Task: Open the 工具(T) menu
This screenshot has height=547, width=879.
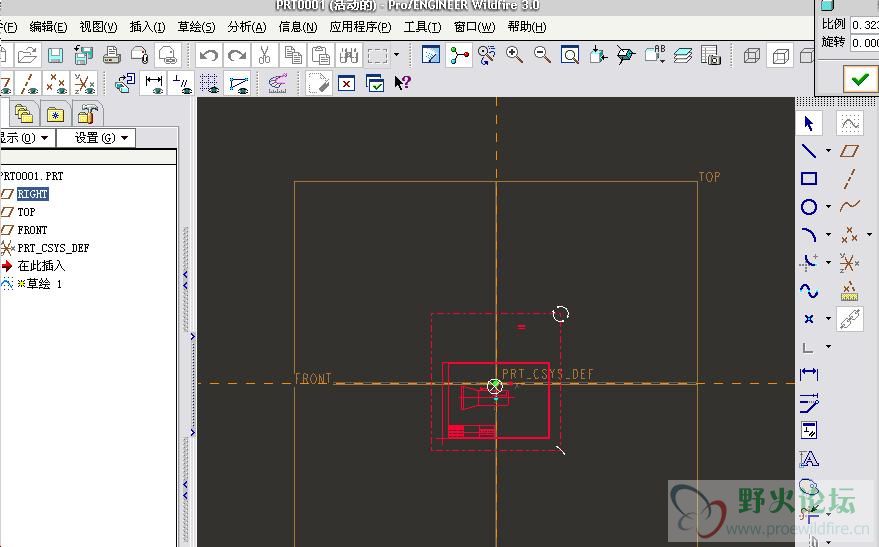Action: tap(423, 27)
